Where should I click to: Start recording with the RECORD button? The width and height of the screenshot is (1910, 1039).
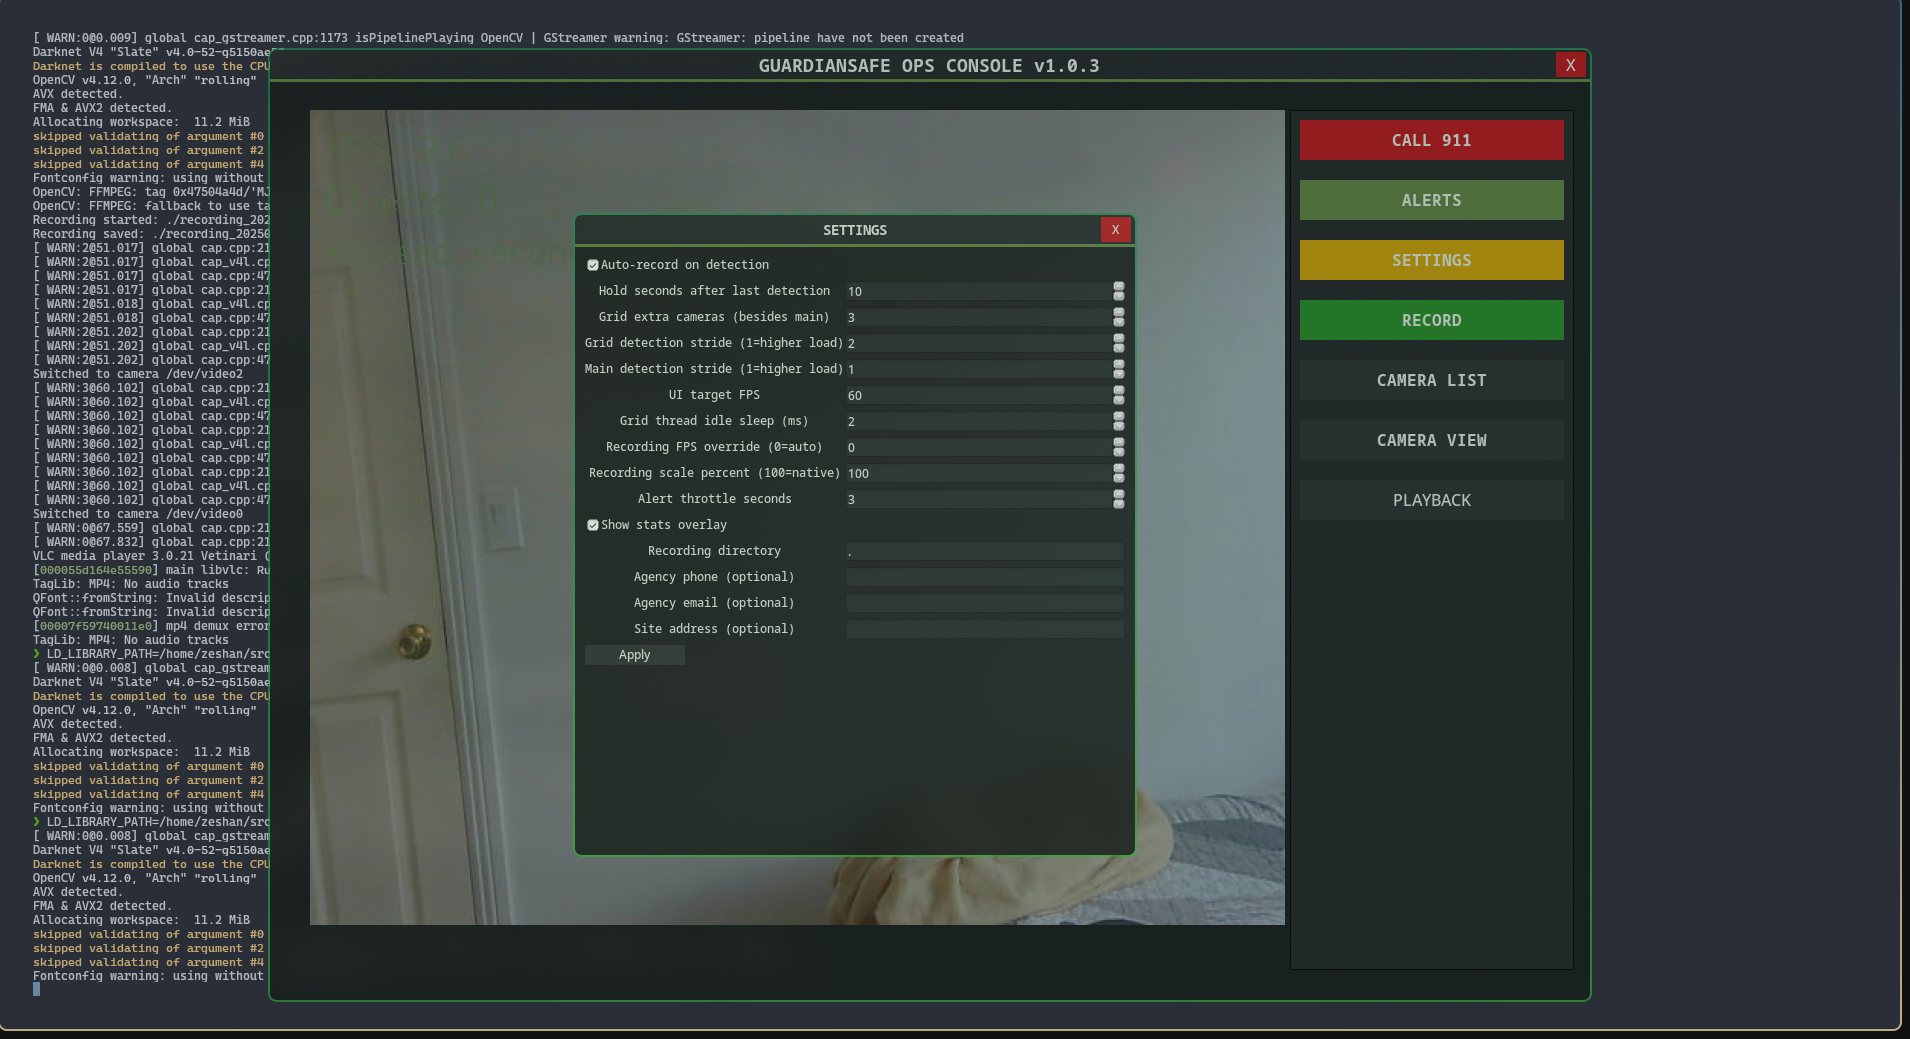pos(1430,320)
